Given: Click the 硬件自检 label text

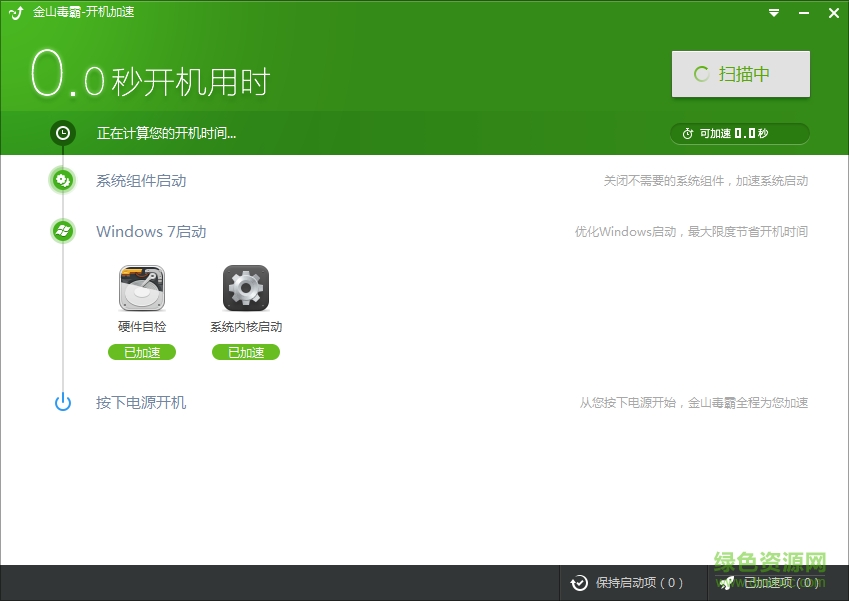Looking at the screenshot, I should (142, 326).
